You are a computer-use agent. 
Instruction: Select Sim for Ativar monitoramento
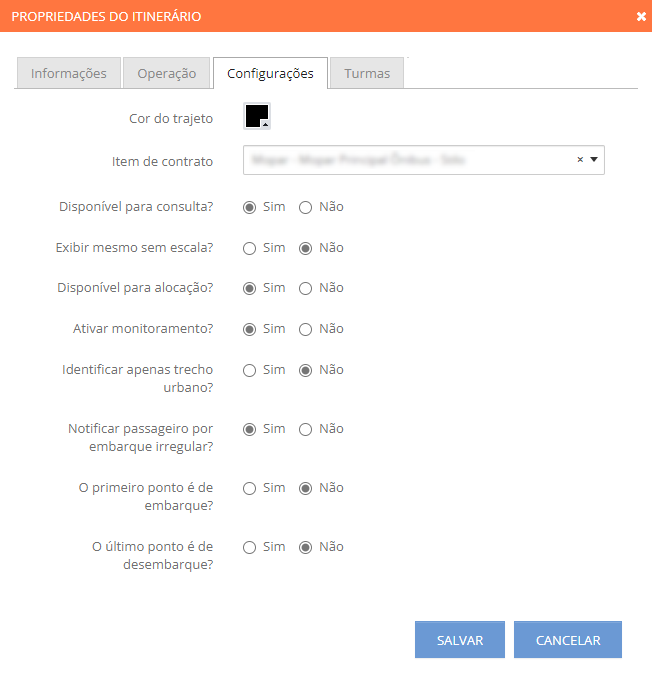click(249, 329)
